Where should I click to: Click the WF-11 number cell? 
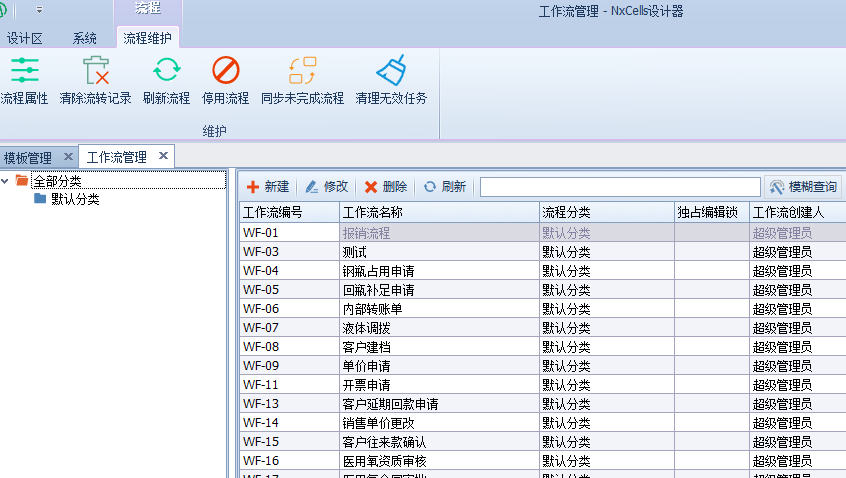289,385
